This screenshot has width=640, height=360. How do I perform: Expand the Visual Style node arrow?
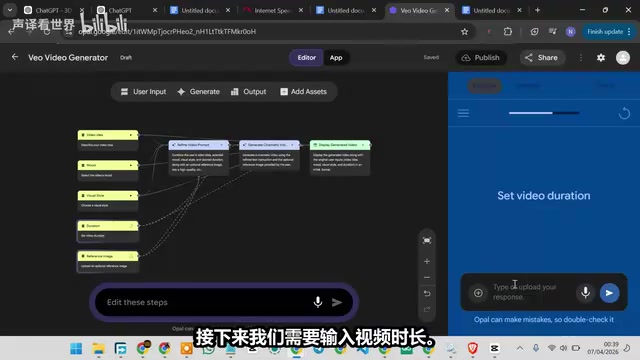(131, 196)
